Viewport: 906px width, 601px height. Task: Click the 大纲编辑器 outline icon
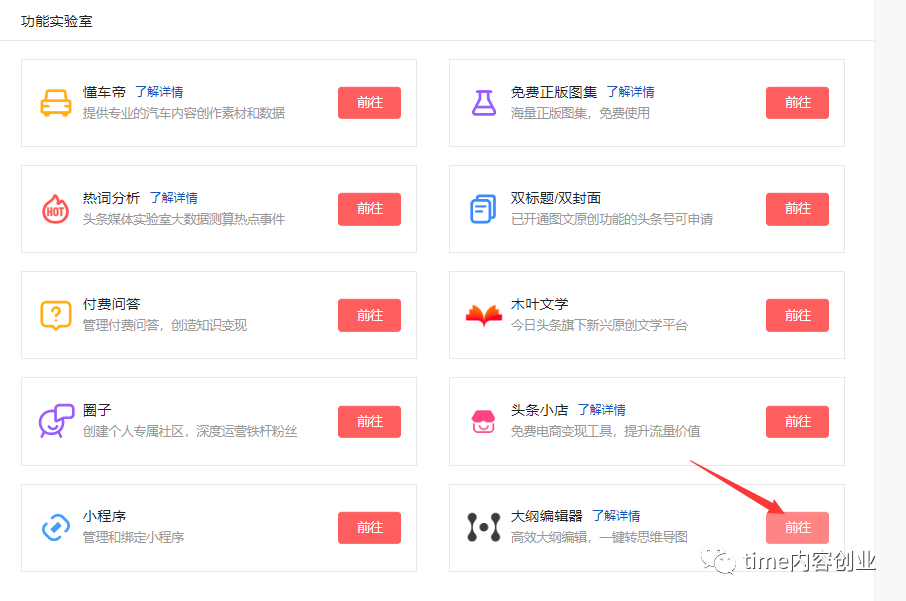[x=483, y=527]
